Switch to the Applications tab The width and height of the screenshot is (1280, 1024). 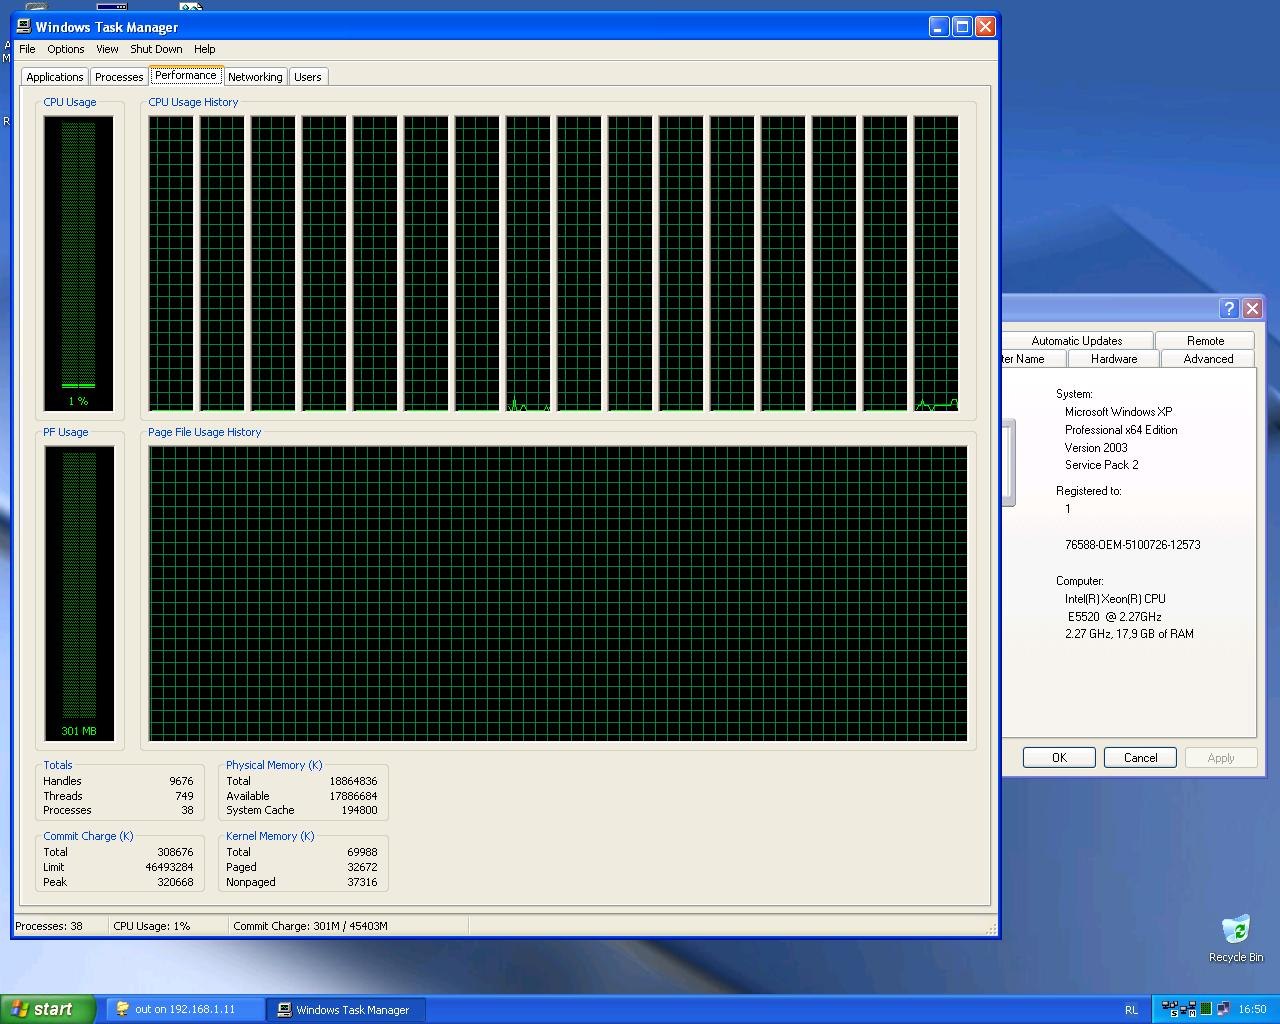click(55, 77)
